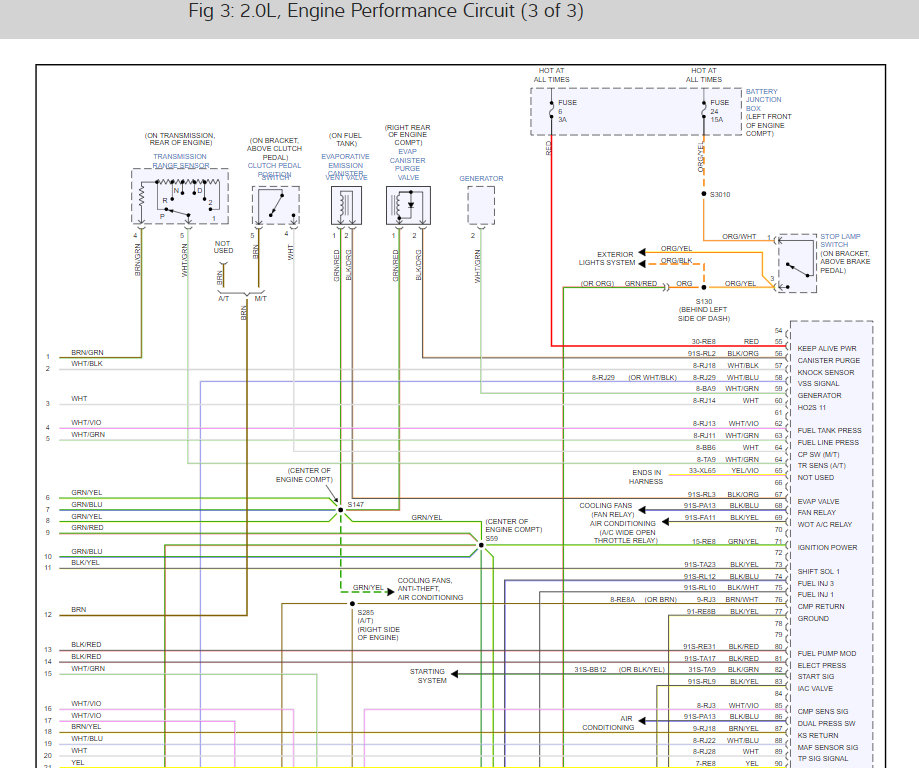The height and width of the screenshot is (780, 919).
Task: Click the Transmission Range Sensor schematic symbol
Action: (x=180, y=196)
